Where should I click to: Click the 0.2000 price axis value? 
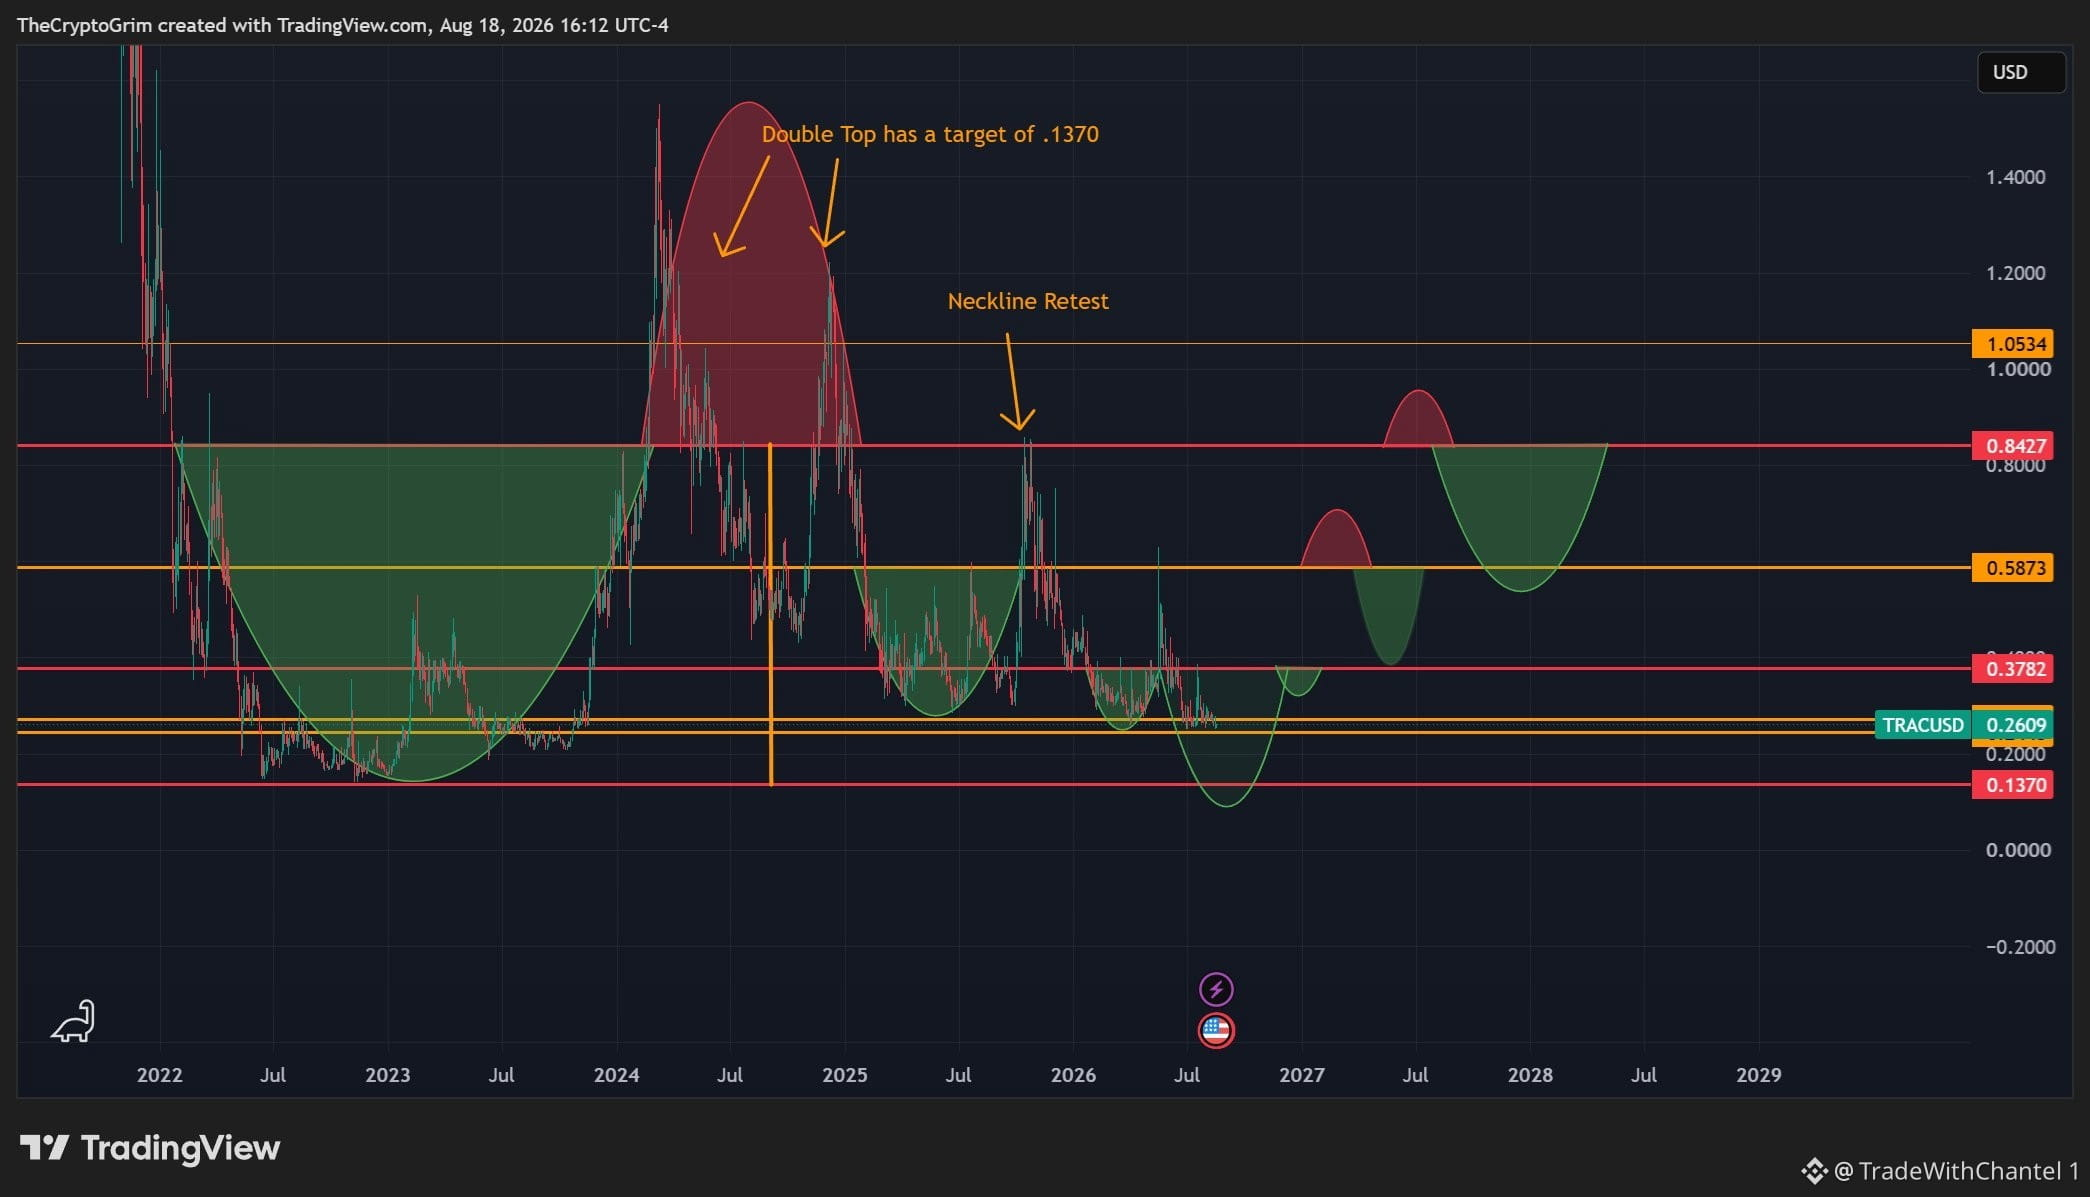pyautogui.click(x=2015, y=754)
